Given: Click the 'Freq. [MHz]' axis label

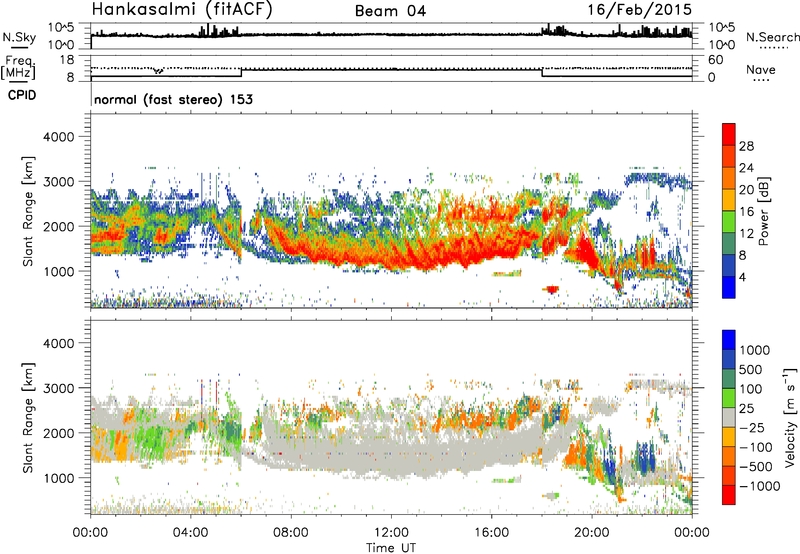Looking at the screenshot, I should [18, 68].
